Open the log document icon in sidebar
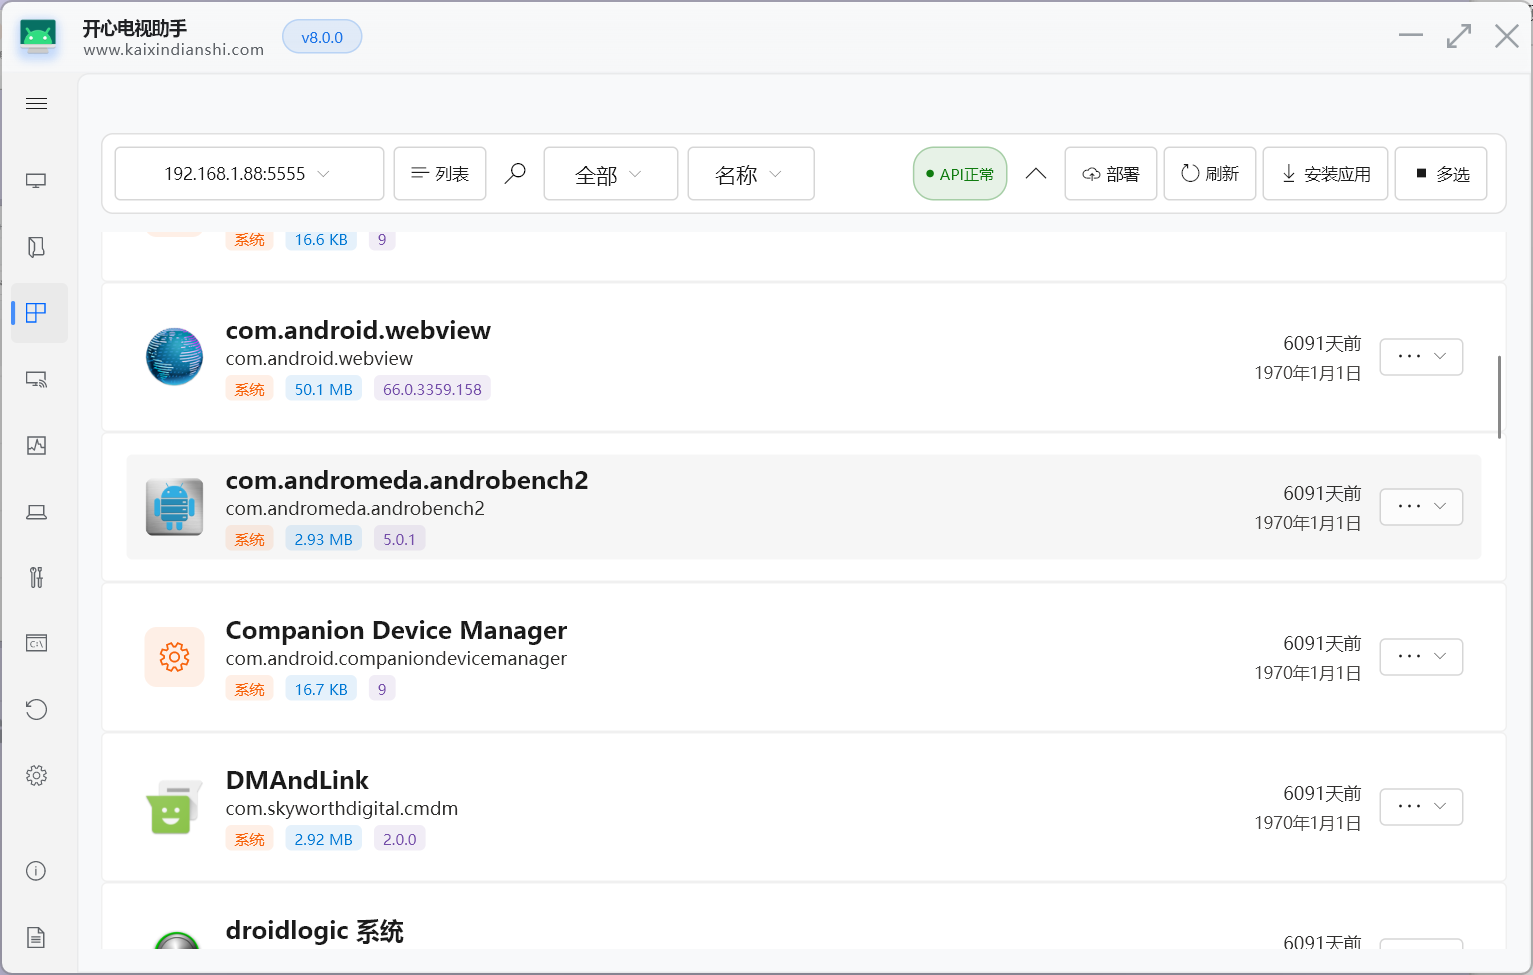The width and height of the screenshot is (1533, 975). click(36, 938)
